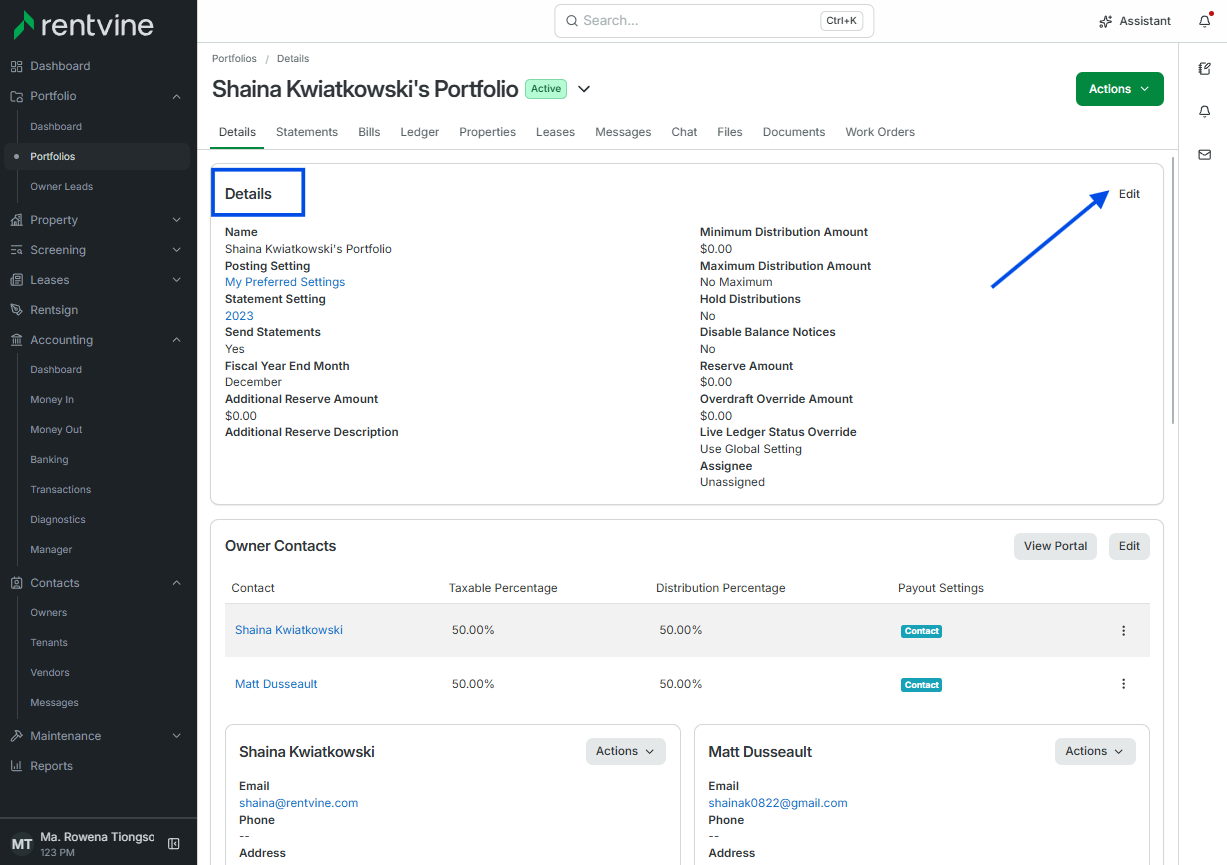Screen dimensions: 1227x865
Task: Collapse the Contacts sidebar section
Action: click(x=176, y=583)
